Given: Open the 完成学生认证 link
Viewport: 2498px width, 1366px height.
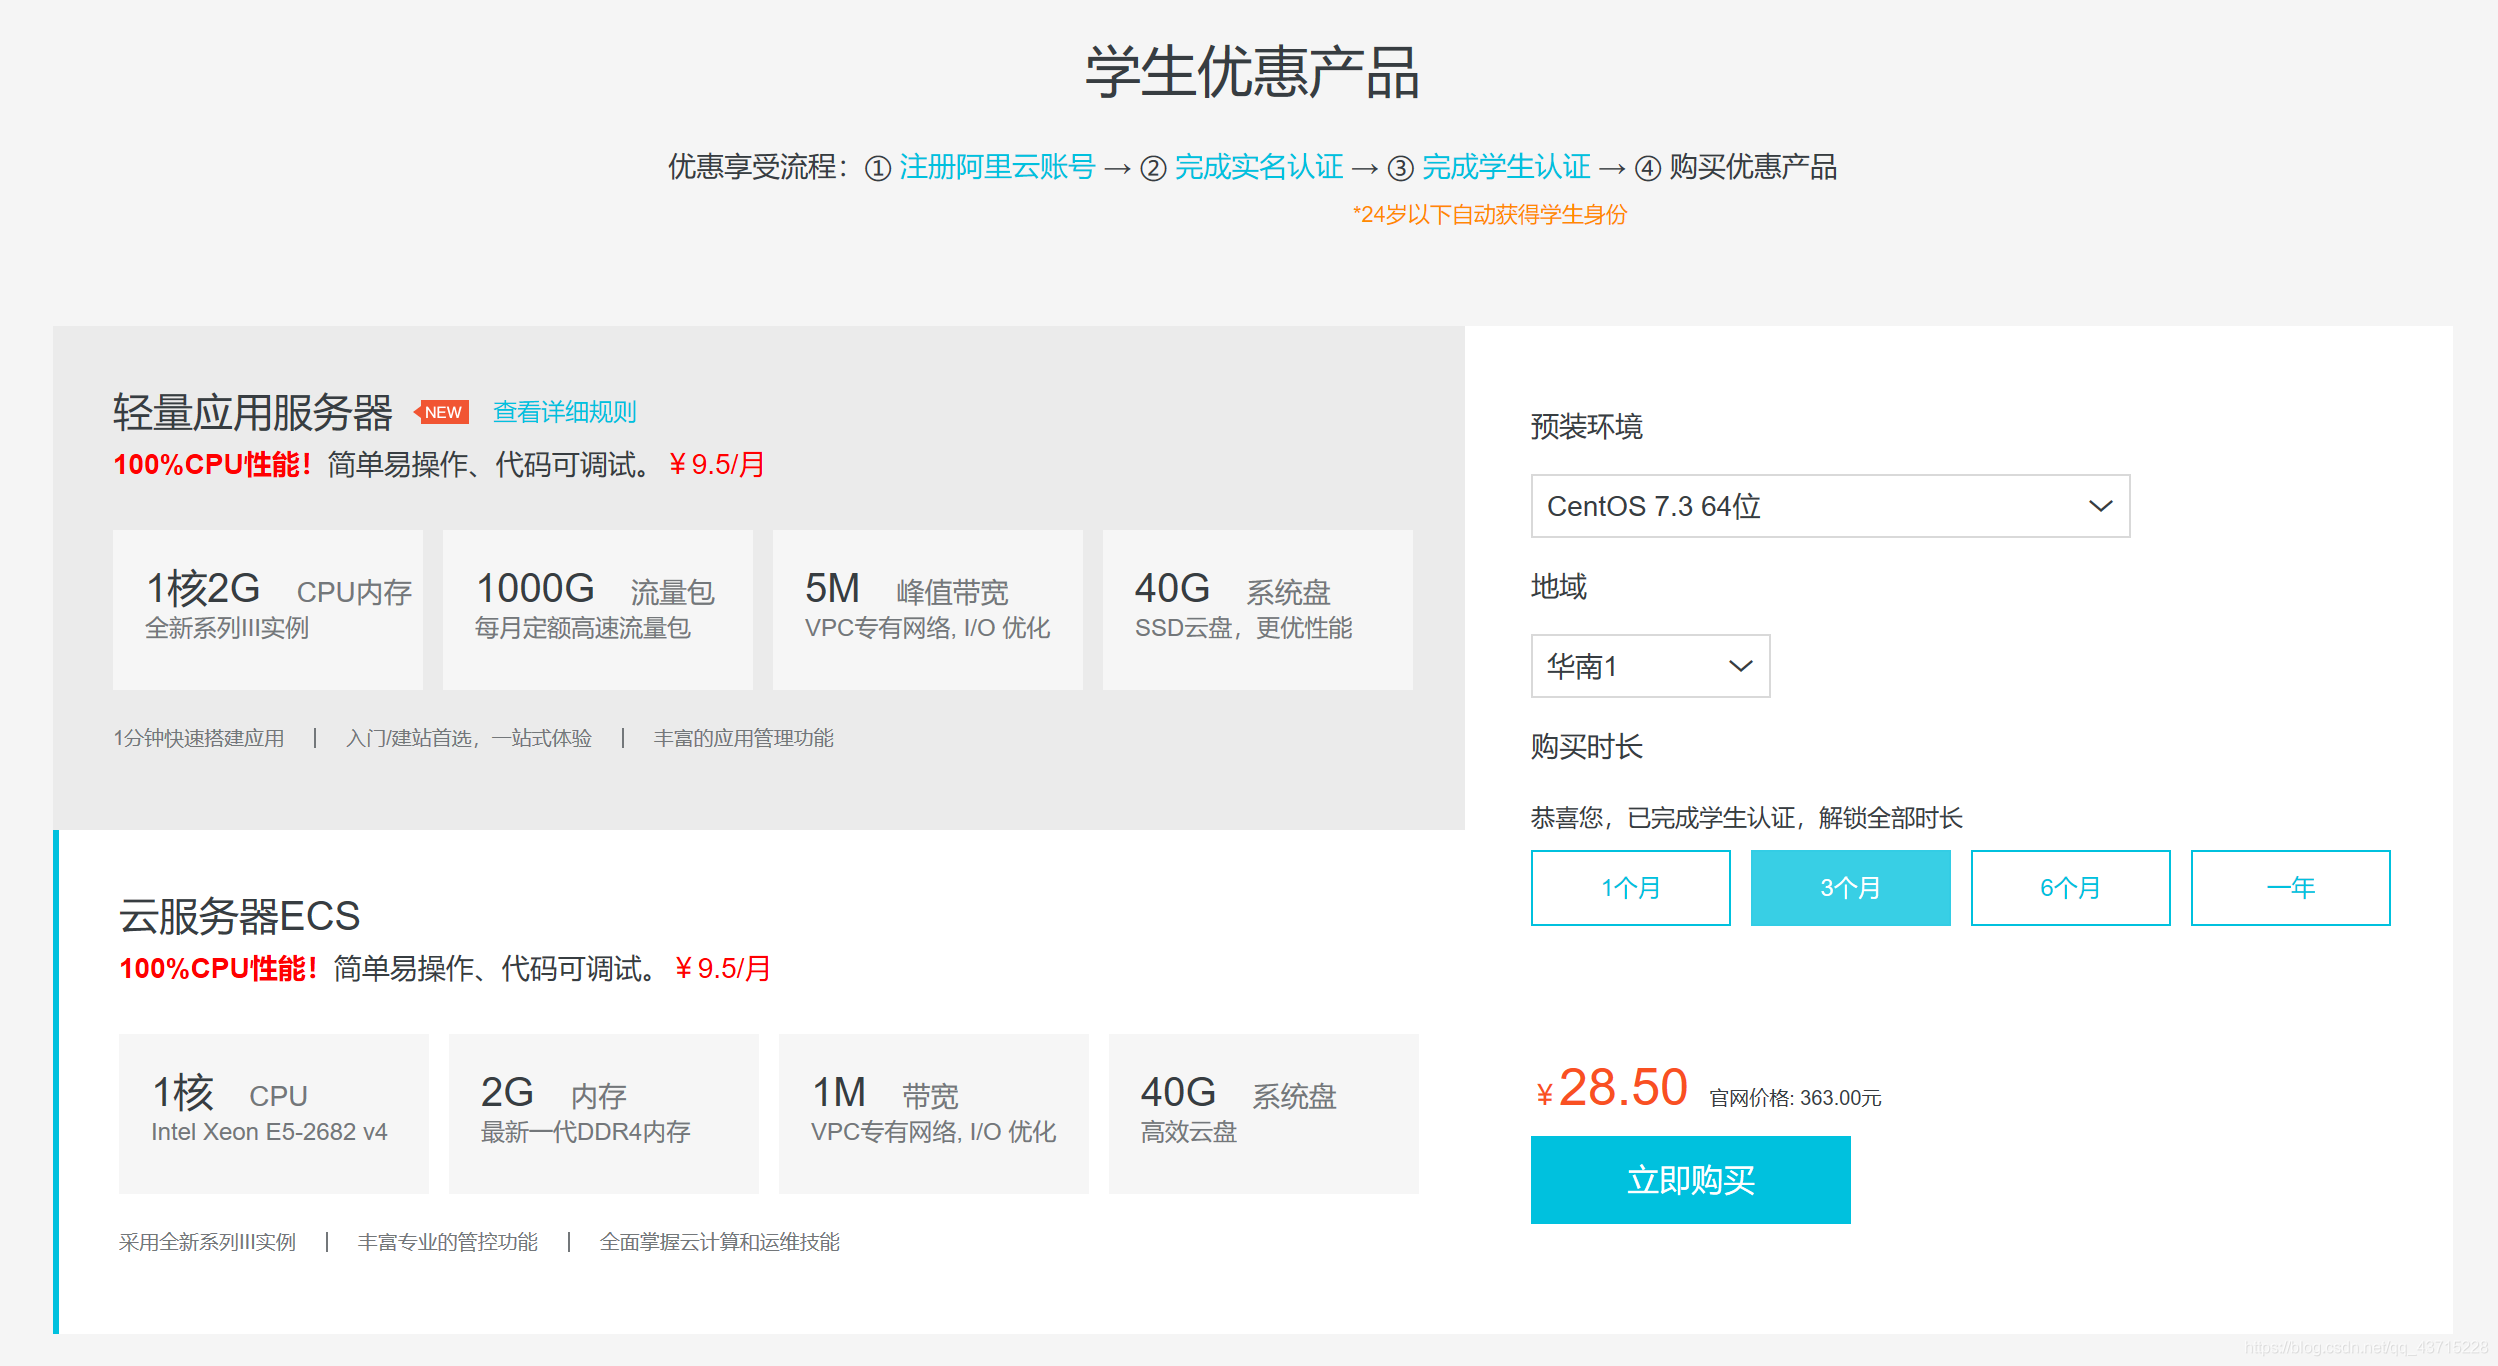Looking at the screenshot, I should coord(1506,167).
